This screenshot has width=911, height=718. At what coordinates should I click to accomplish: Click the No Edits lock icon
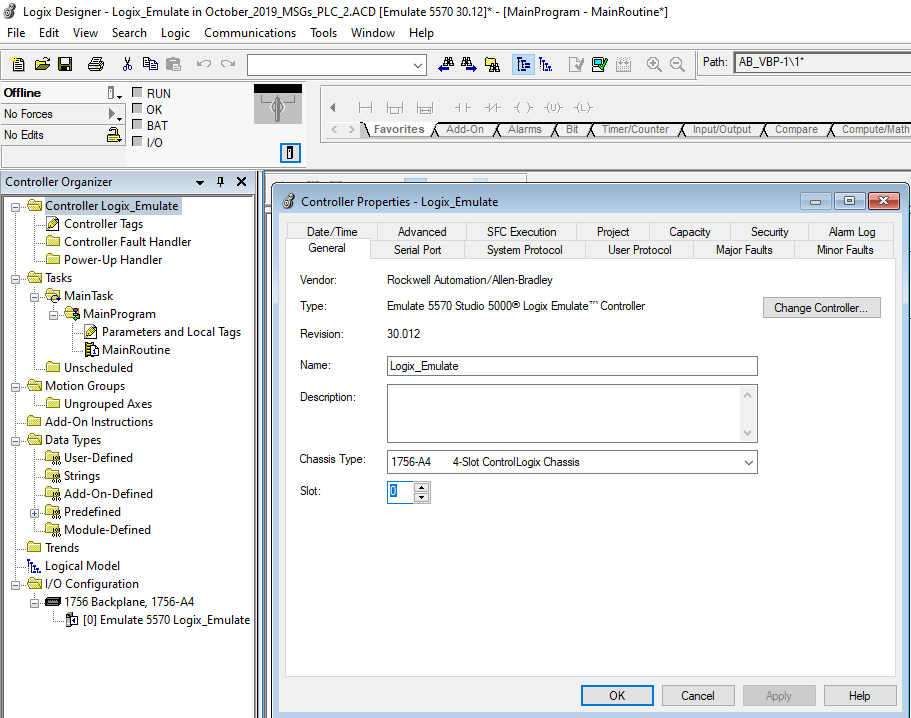pyautogui.click(x=114, y=135)
